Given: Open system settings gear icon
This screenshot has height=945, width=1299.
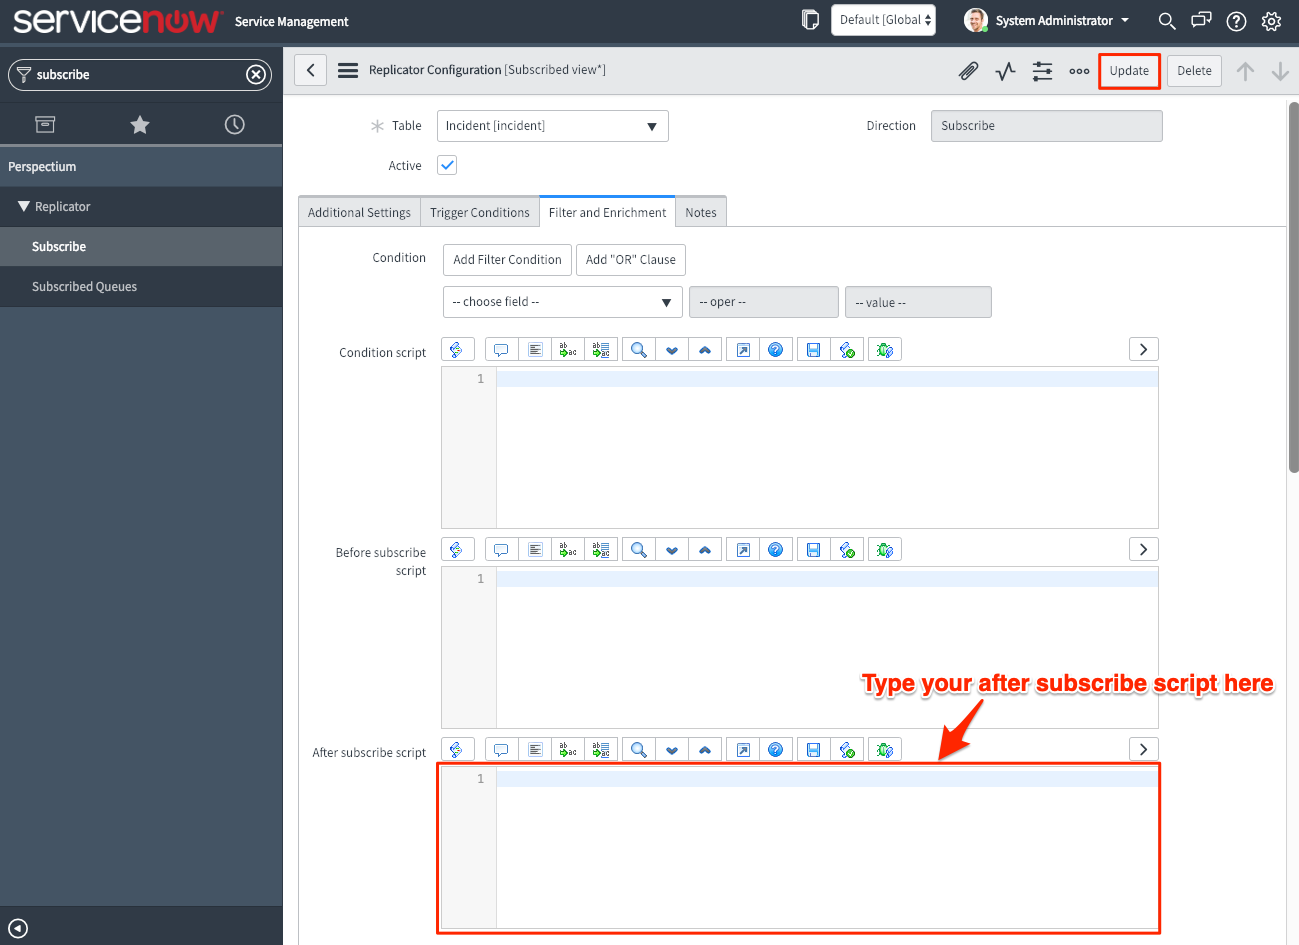Looking at the screenshot, I should [1271, 21].
